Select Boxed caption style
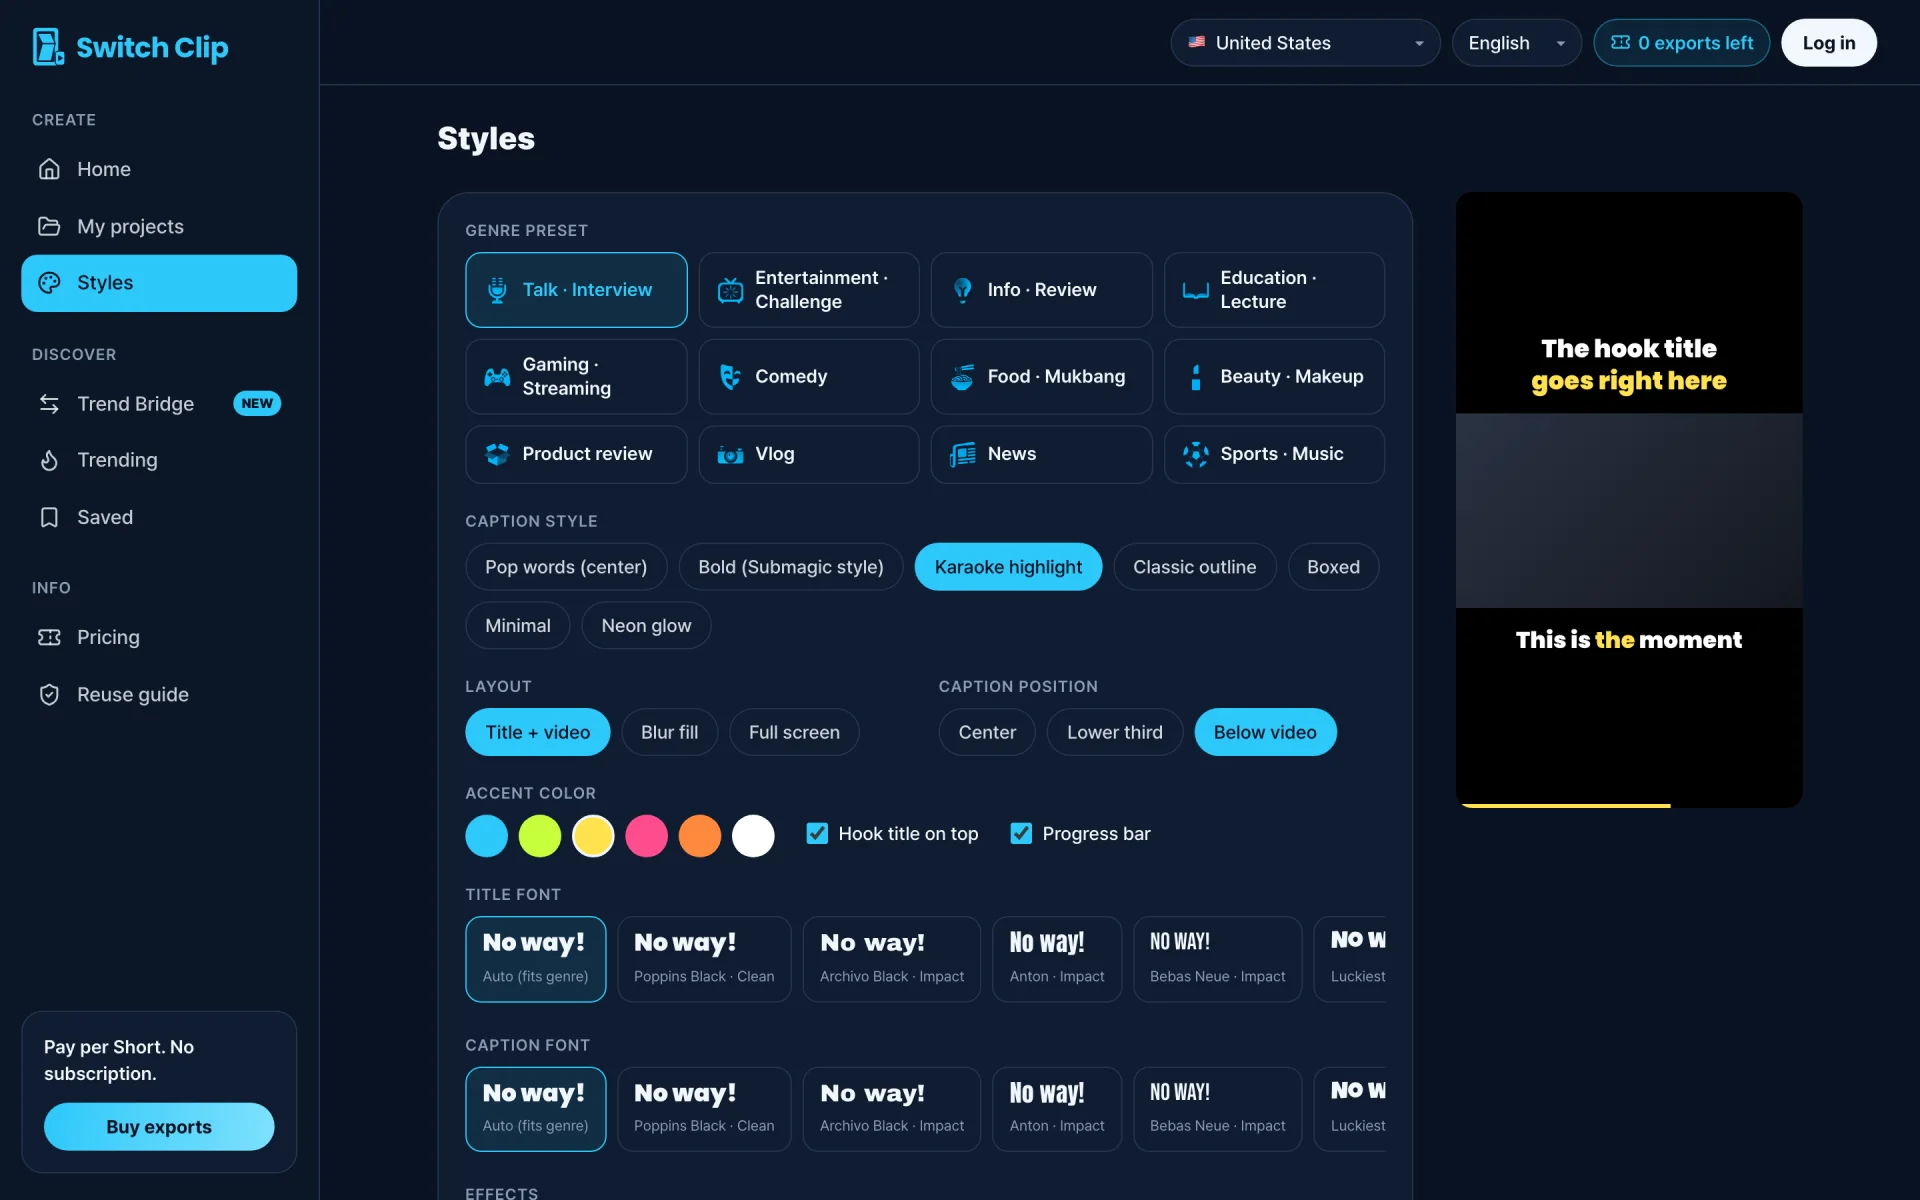This screenshot has width=1920, height=1200. coord(1333,567)
